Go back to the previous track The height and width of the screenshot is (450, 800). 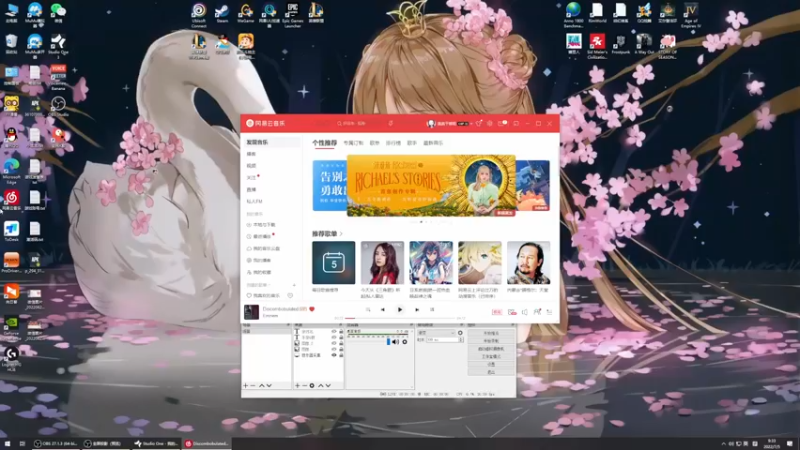tap(383, 310)
